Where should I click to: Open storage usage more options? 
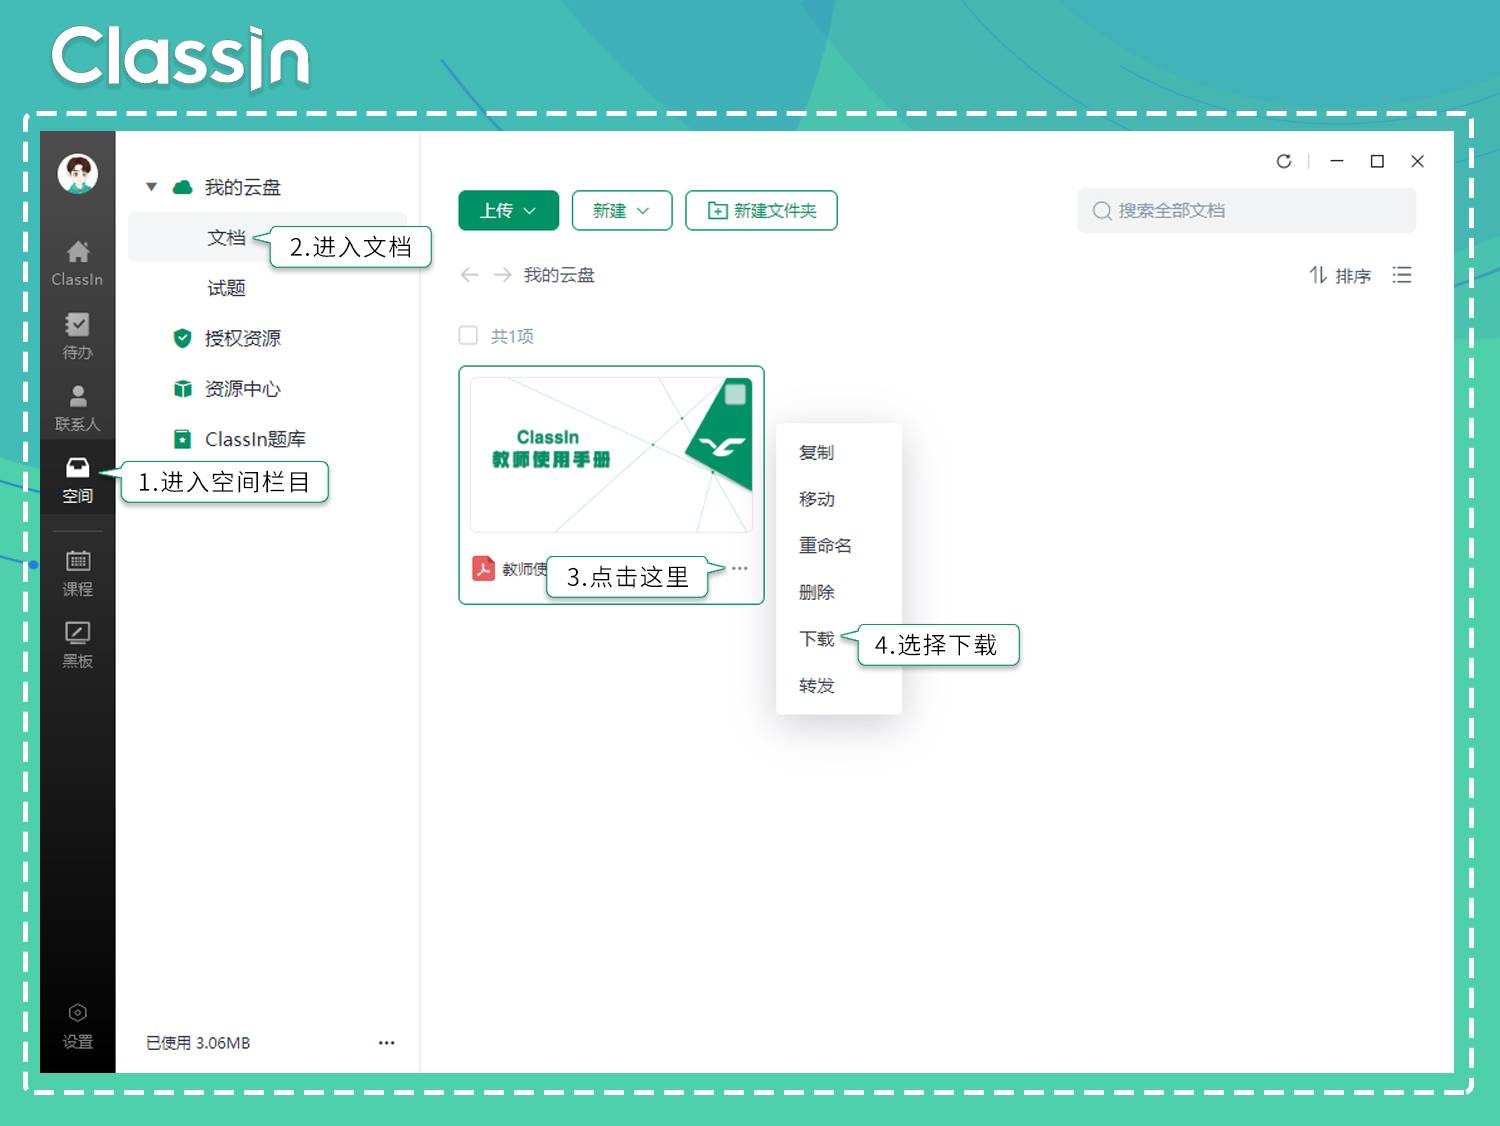tap(386, 1042)
